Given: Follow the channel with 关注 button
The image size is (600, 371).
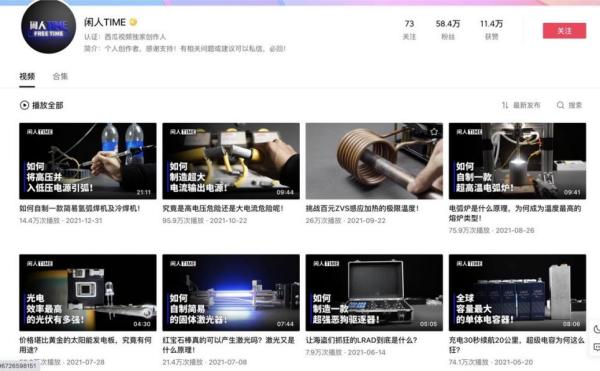Looking at the screenshot, I should 564,31.
